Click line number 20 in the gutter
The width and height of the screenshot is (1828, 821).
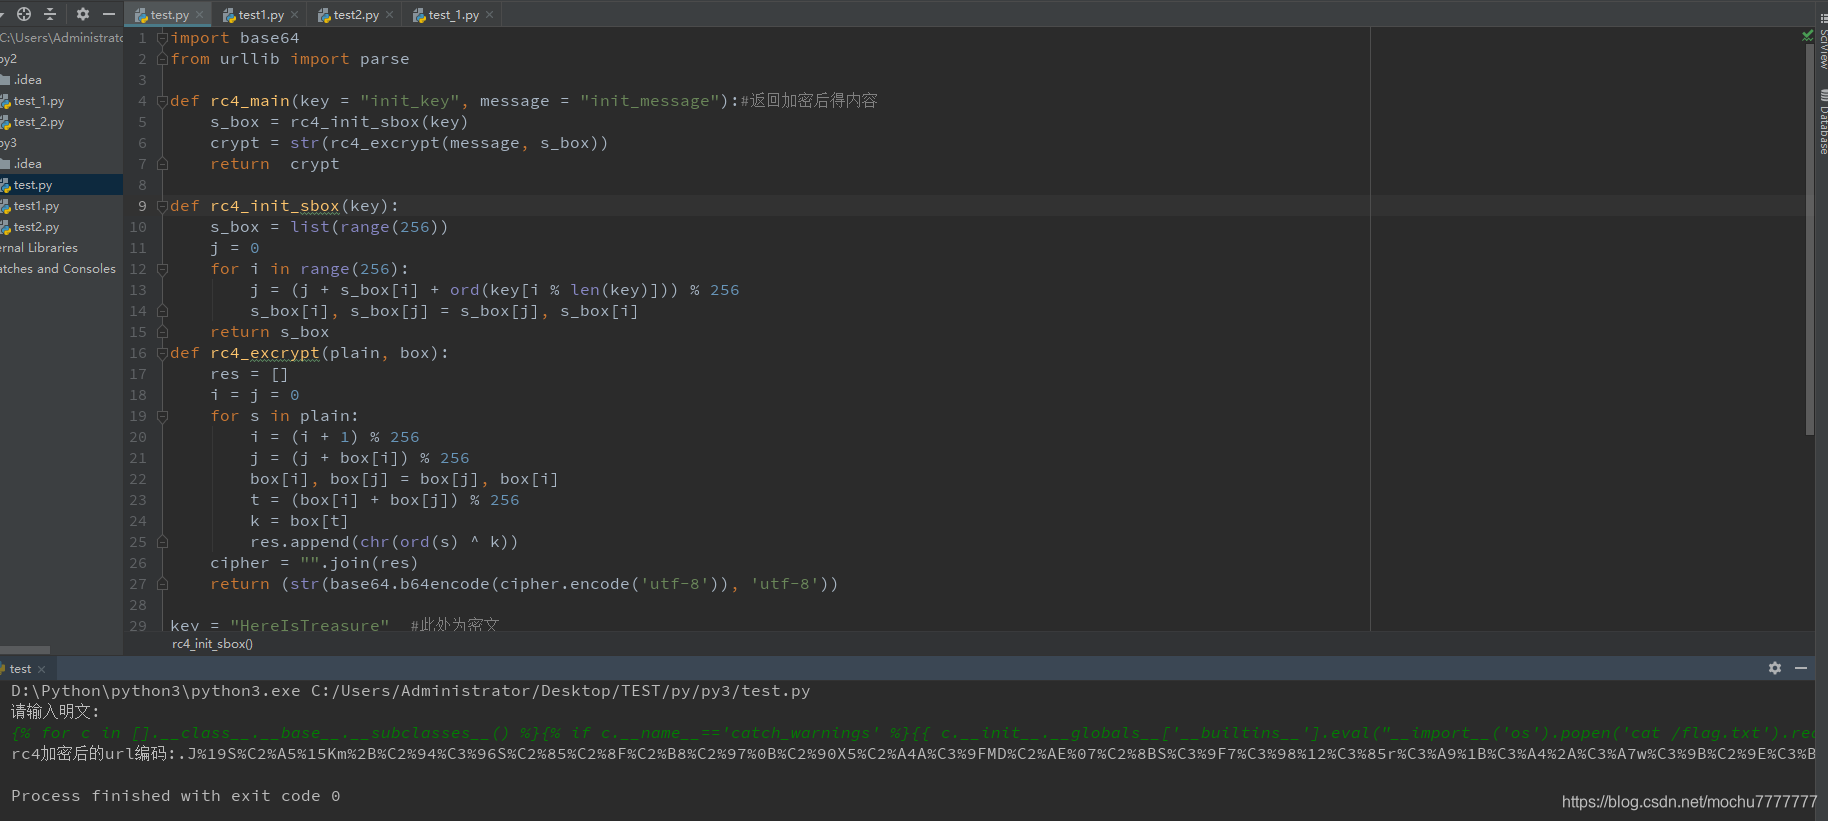coord(138,437)
